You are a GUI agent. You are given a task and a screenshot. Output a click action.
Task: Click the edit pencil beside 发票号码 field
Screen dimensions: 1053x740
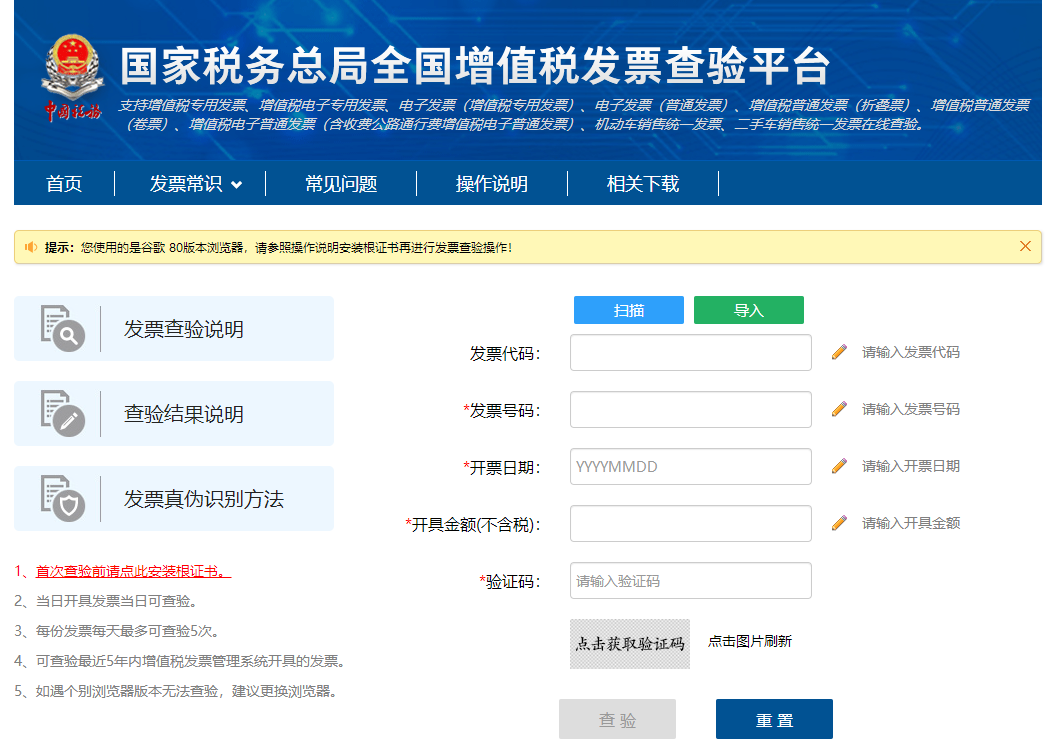(x=839, y=409)
